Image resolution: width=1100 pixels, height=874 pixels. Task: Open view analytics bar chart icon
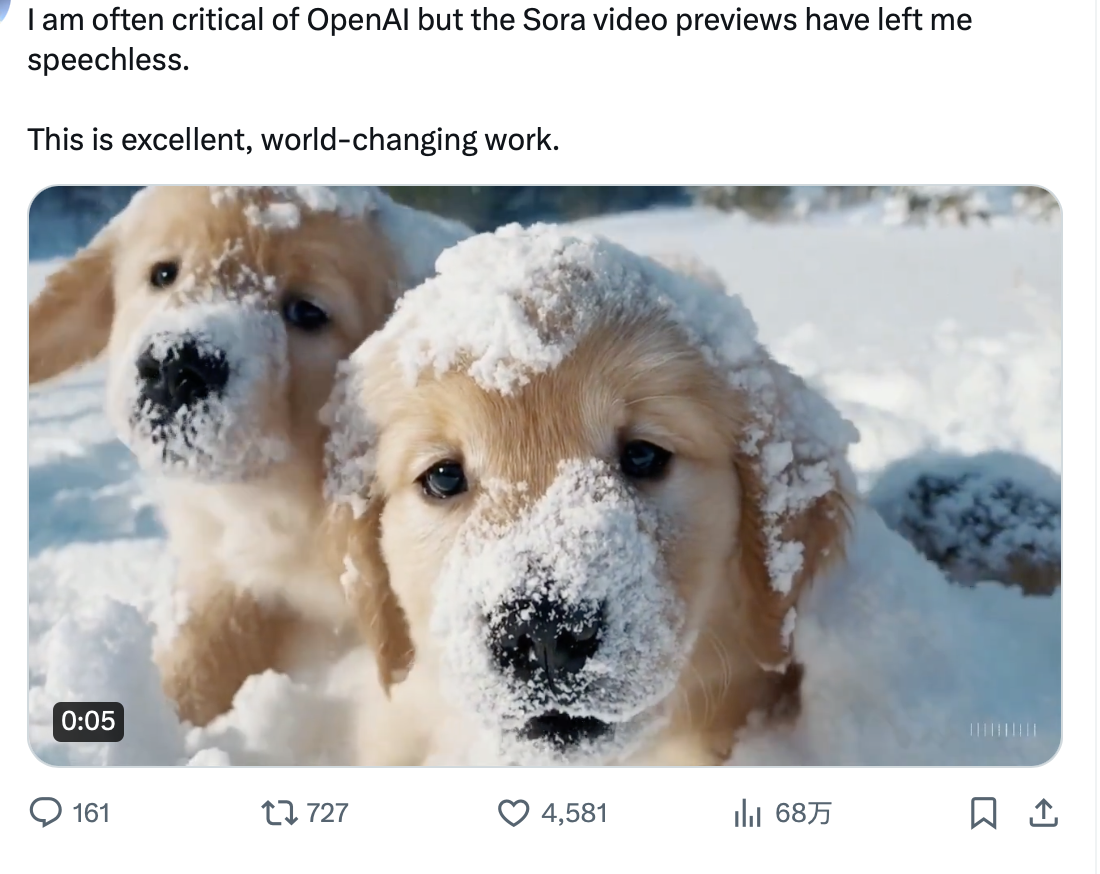click(x=747, y=814)
